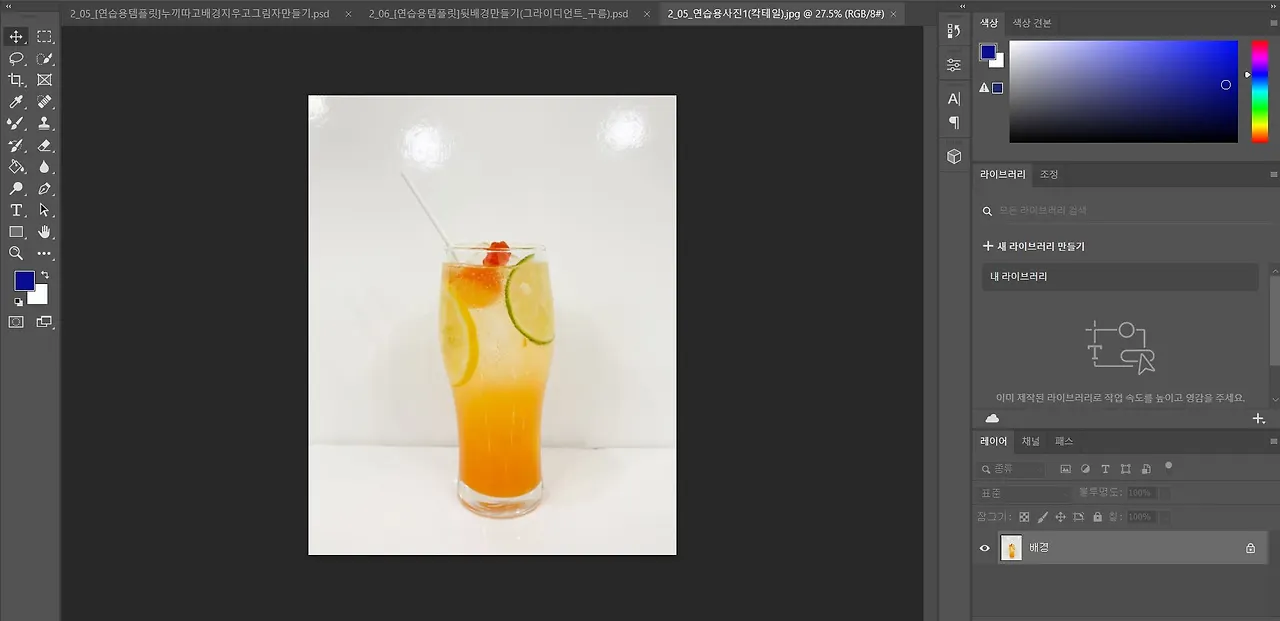Image resolution: width=1280 pixels, height=621 pixels.
Task: Toggle Quick Mask mode
Action: click(16, 322)
